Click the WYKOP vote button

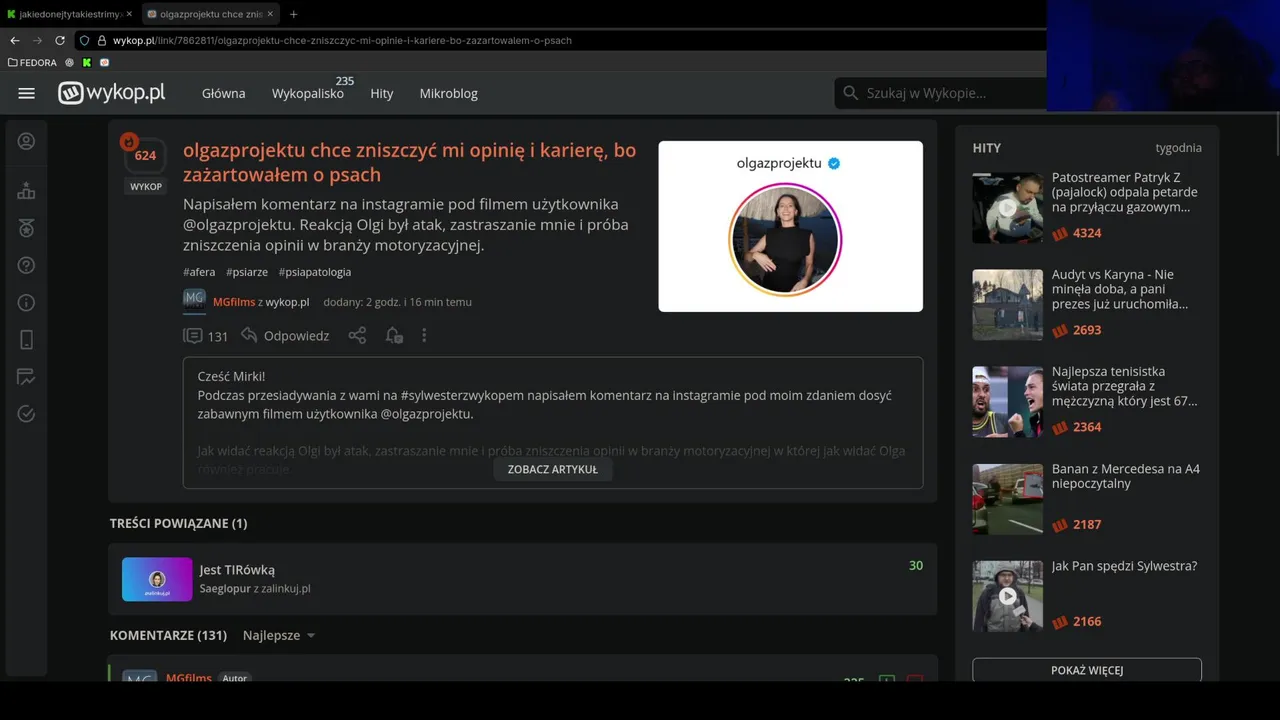click(146, 186)
